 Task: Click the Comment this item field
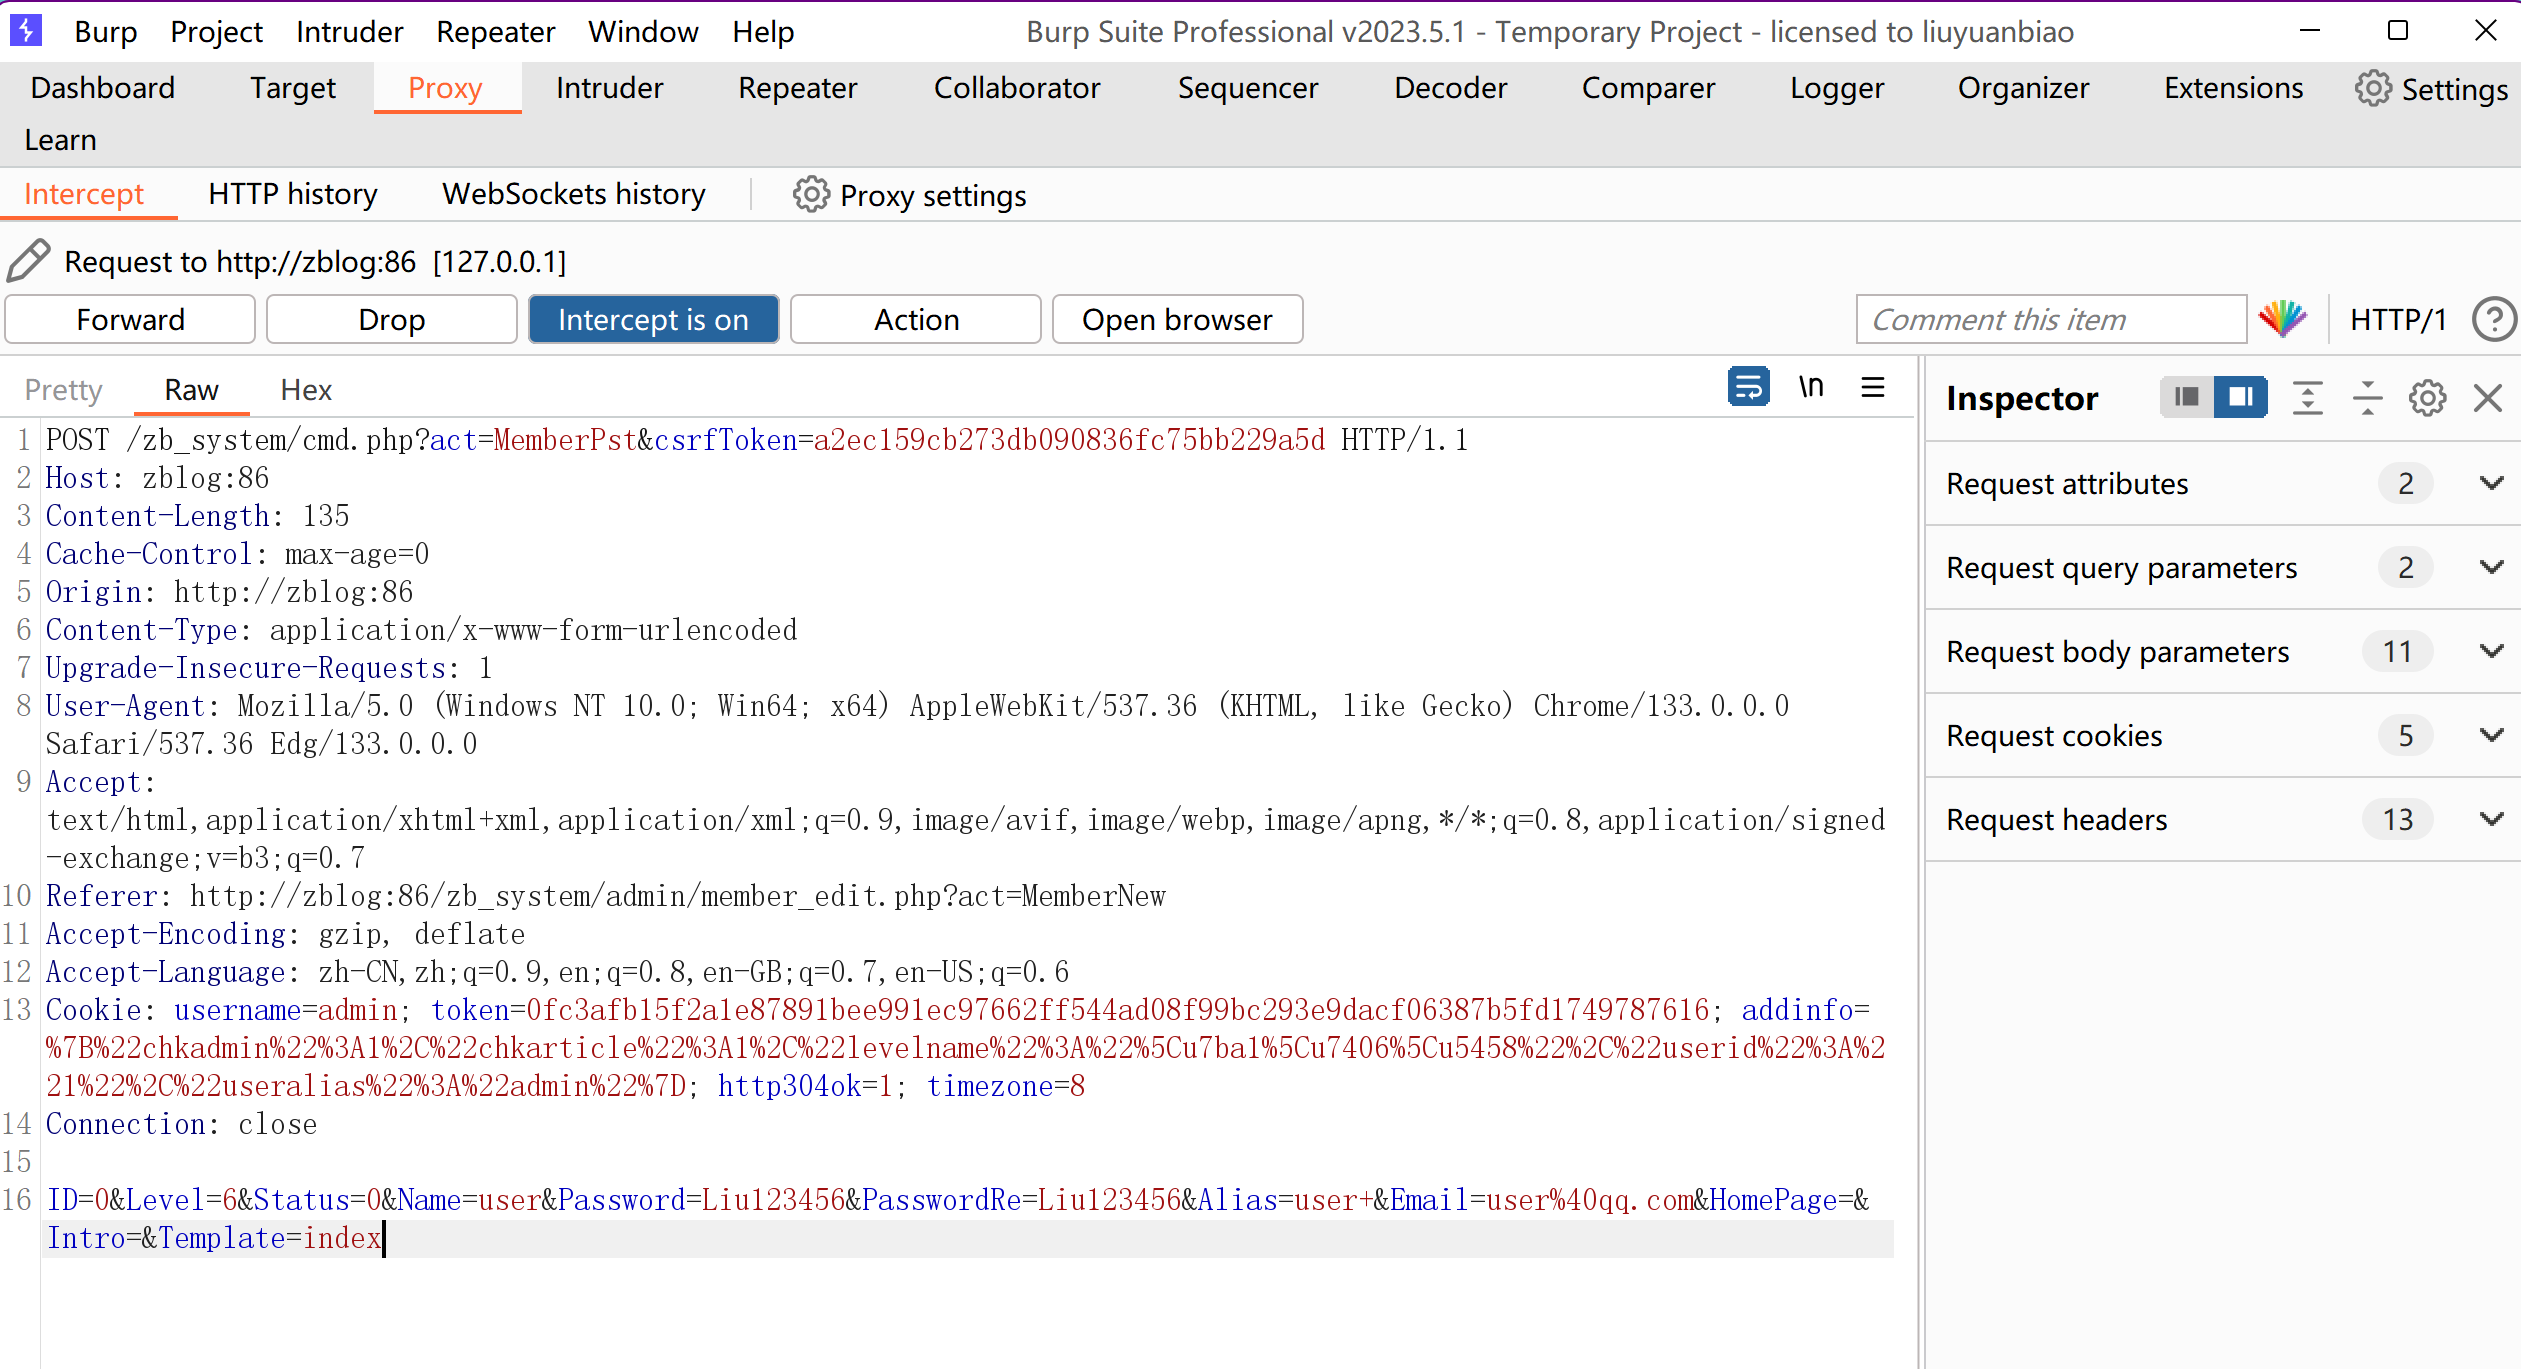[2050, 320]
